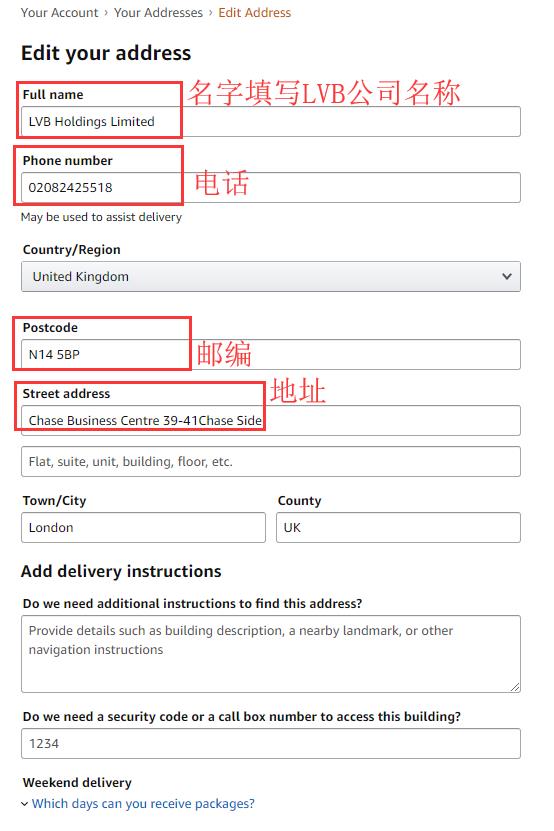The width and height of the screenshot is (554, 831).
Task: Click the Full name input field
Action: [x=270, y=121]
